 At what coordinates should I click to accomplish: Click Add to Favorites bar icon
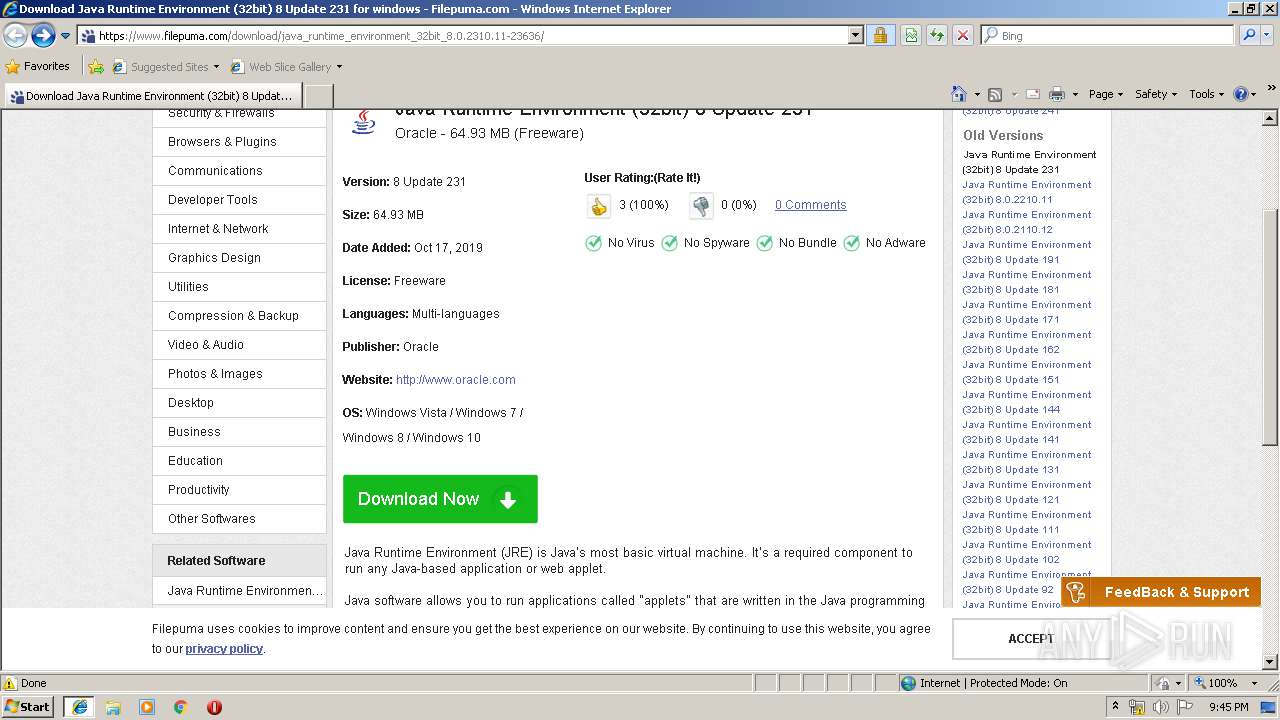point(96,67)
